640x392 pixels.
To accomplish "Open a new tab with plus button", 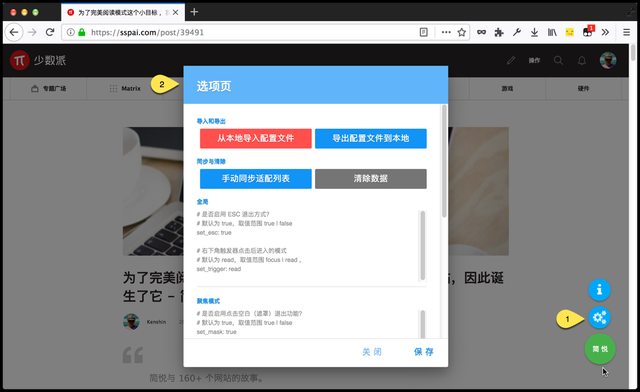I will point(194,12).
